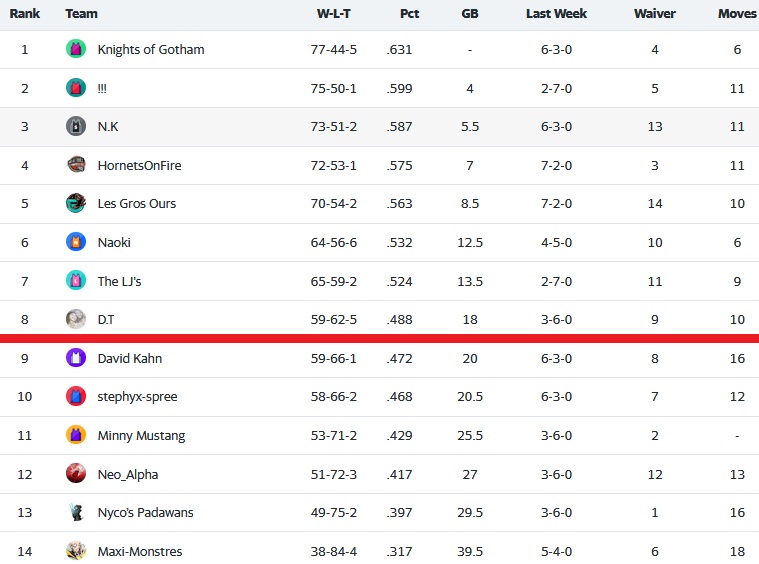759x564 pixels.
Task: Open the Minny Mustang team link
Action: click(141, 436)
